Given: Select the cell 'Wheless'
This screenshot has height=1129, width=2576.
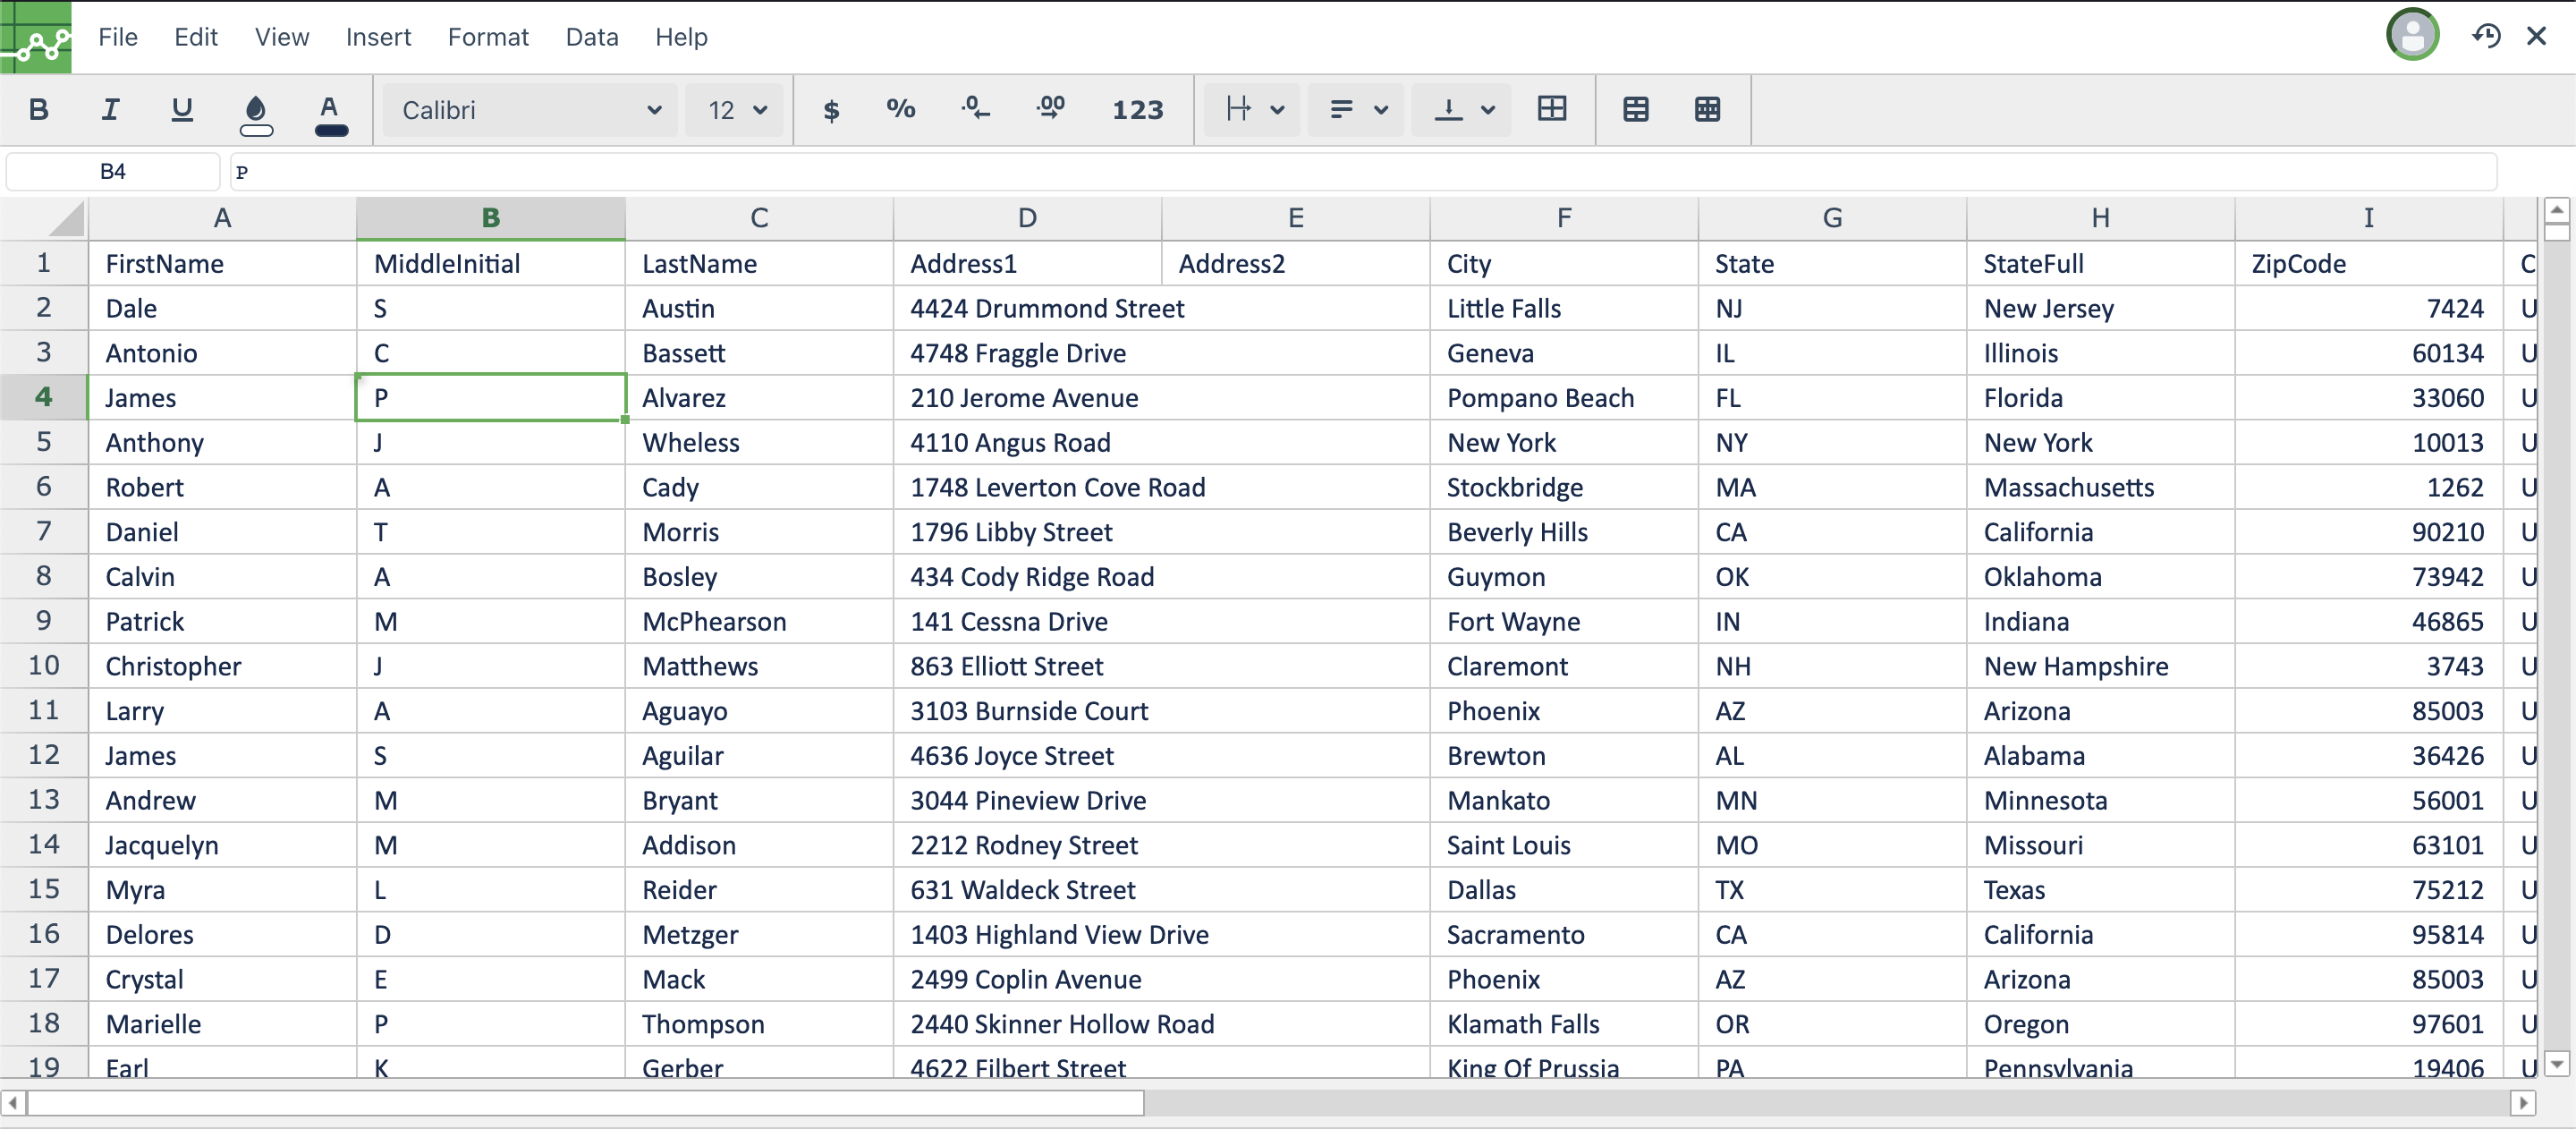Looking at the screenshot, I should coord(759,442).
